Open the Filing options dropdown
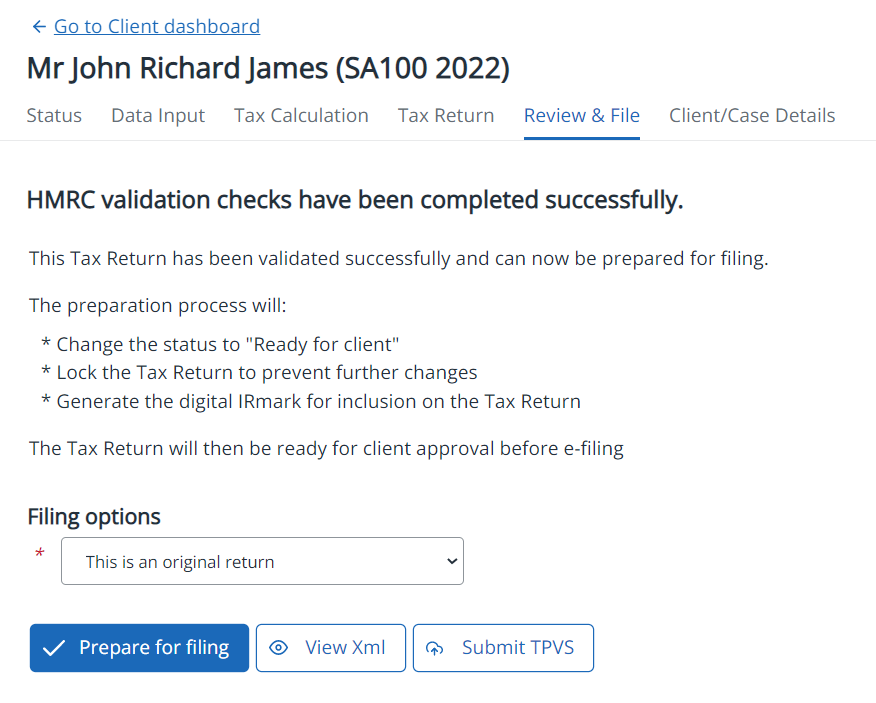The height and width of the screenshot is (703, 876). coord(262,562)
